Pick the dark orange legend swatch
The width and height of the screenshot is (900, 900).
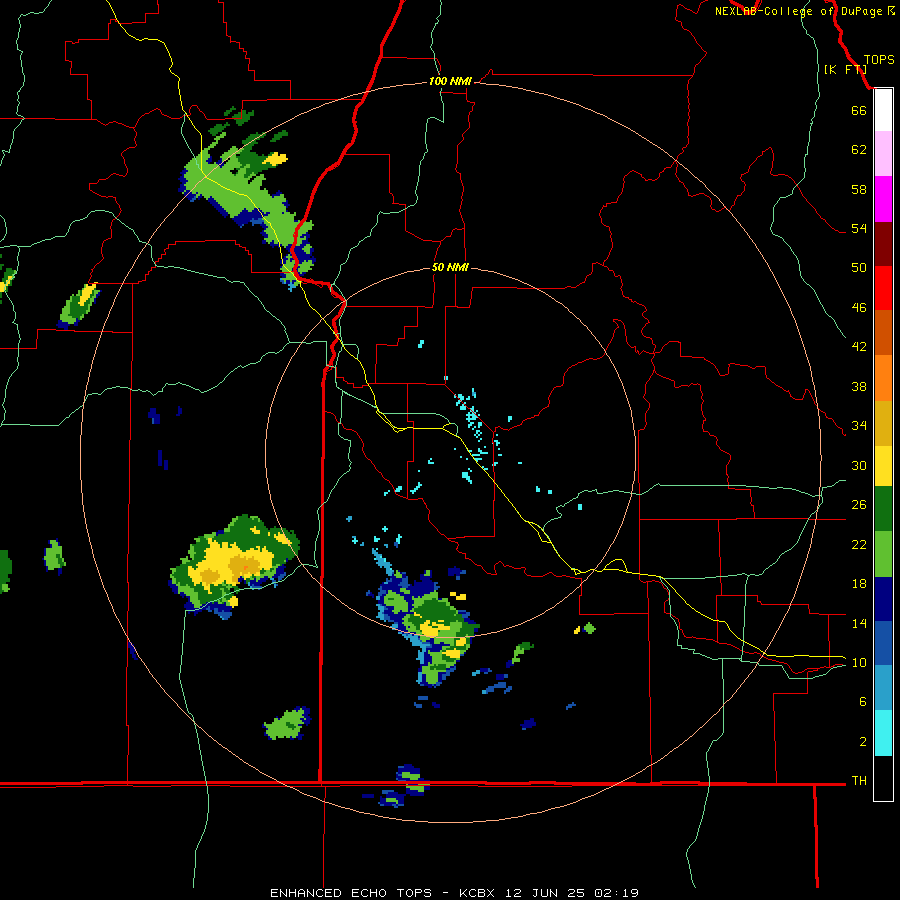[883, 332]
